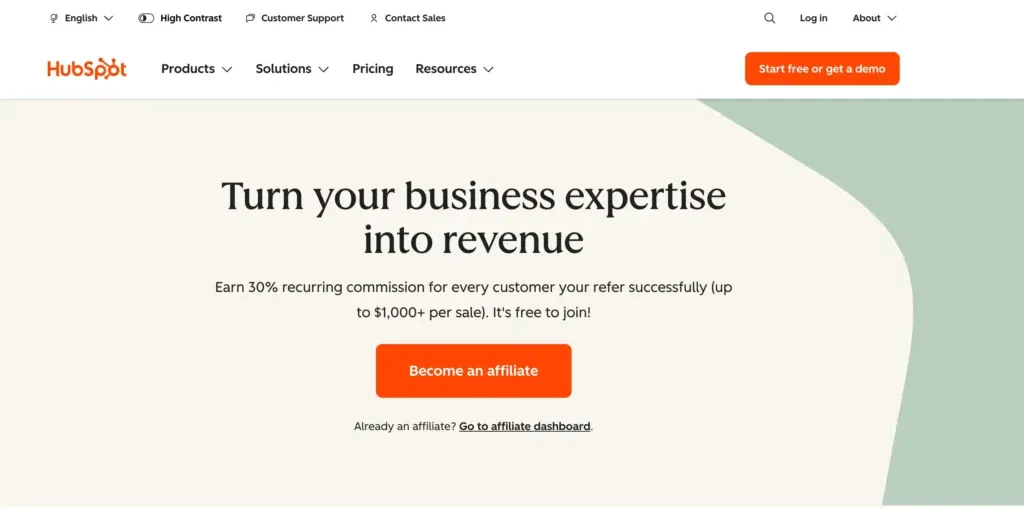Open the Solutions navigation menu
The height and width of the screenshot is (509, 1024).
tap(291, 69)
